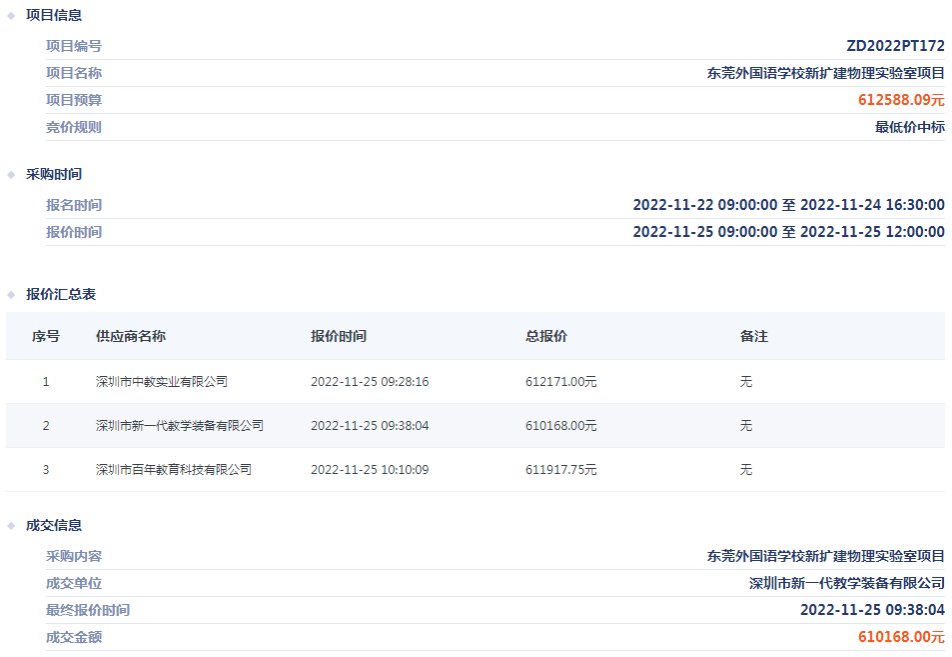
Task: Click supplier 深圳市新一代教学装备有限公司 in table
Action: point(180,426)
